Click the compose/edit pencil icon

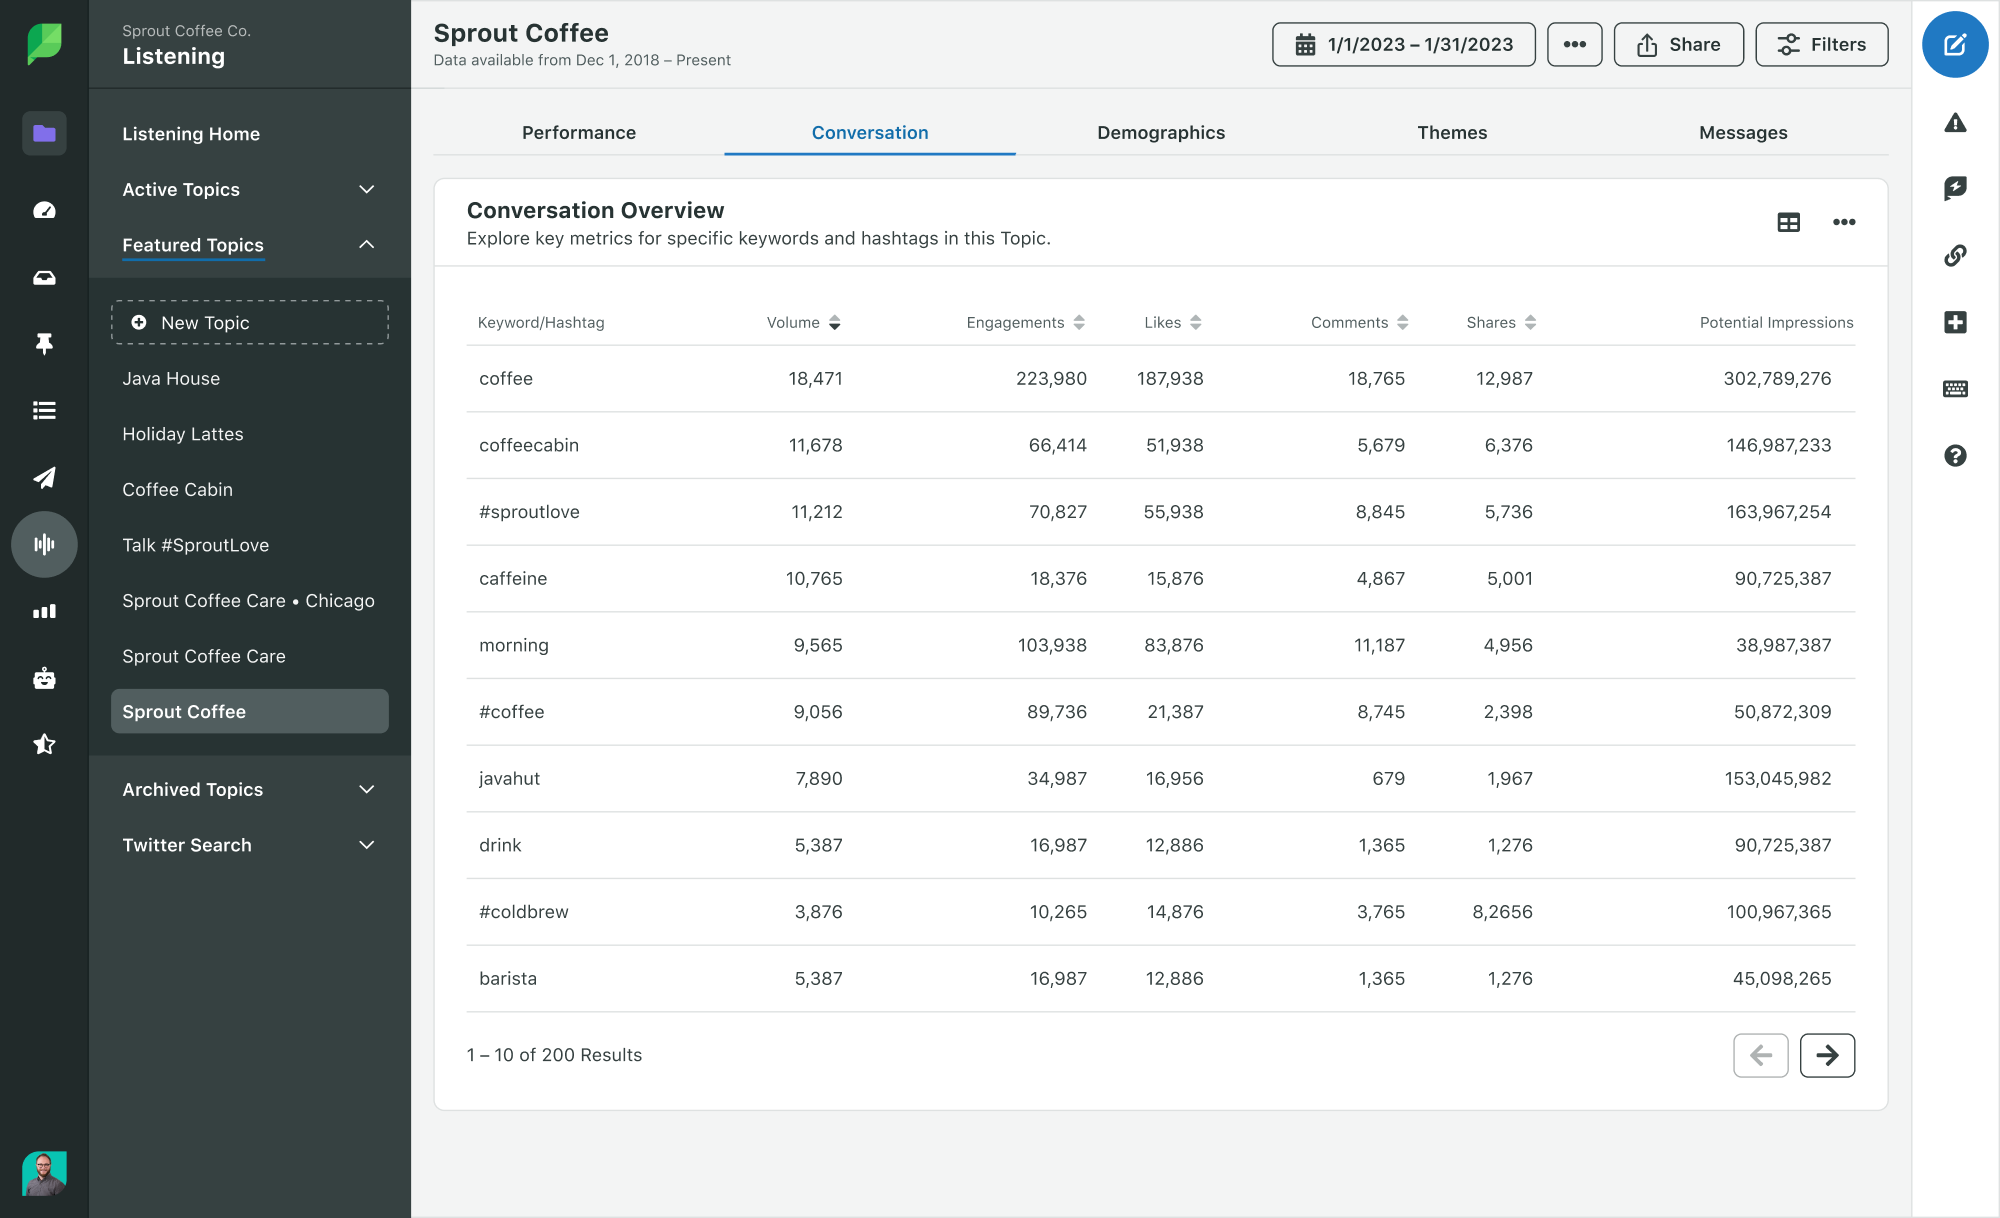coord(1956,46)
